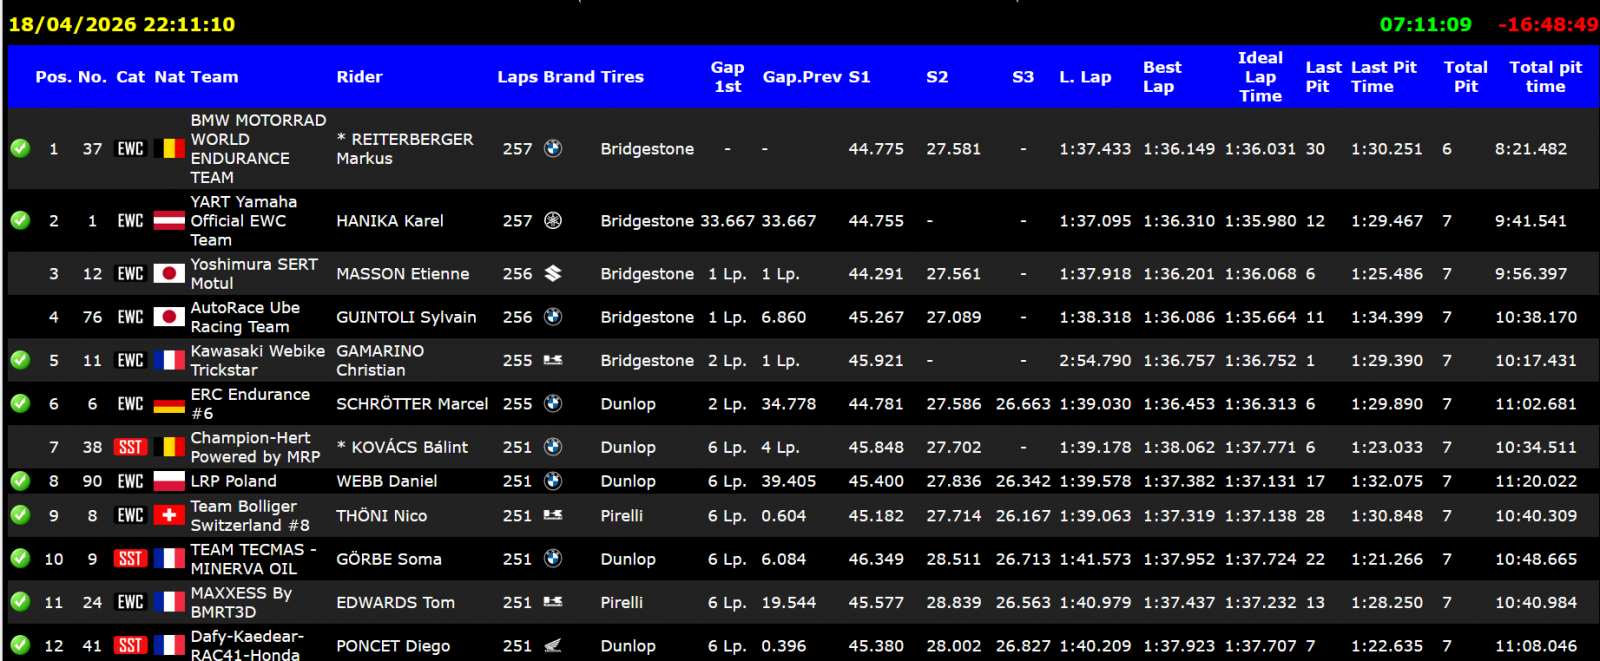
Task: Click the green elapsed time 07:11:09
Action: click(1425, 24)
